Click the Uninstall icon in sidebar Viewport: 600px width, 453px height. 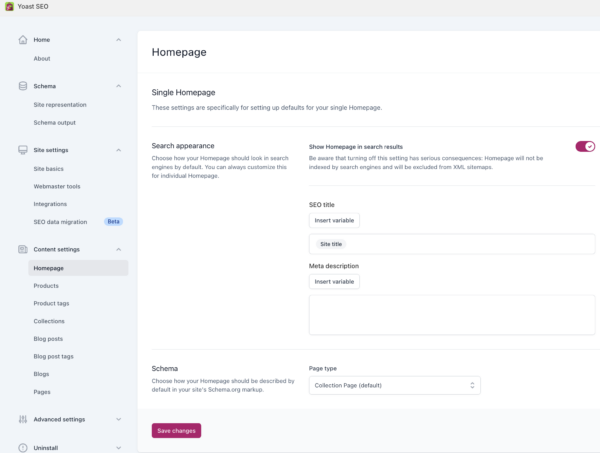[23, 447]
